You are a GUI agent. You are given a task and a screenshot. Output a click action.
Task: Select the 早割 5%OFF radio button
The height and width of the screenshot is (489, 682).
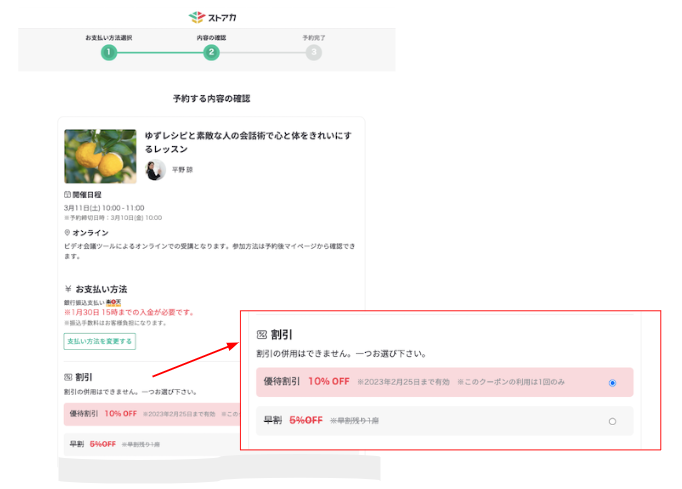pos(612,421)
